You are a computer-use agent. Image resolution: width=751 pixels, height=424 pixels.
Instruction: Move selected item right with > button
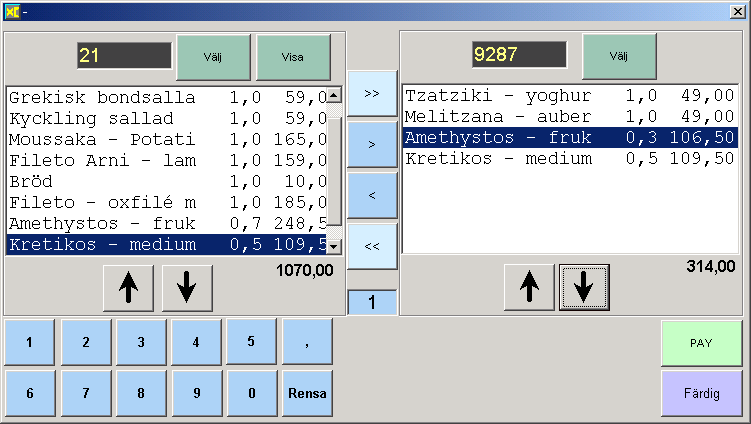tap(372, 145)
